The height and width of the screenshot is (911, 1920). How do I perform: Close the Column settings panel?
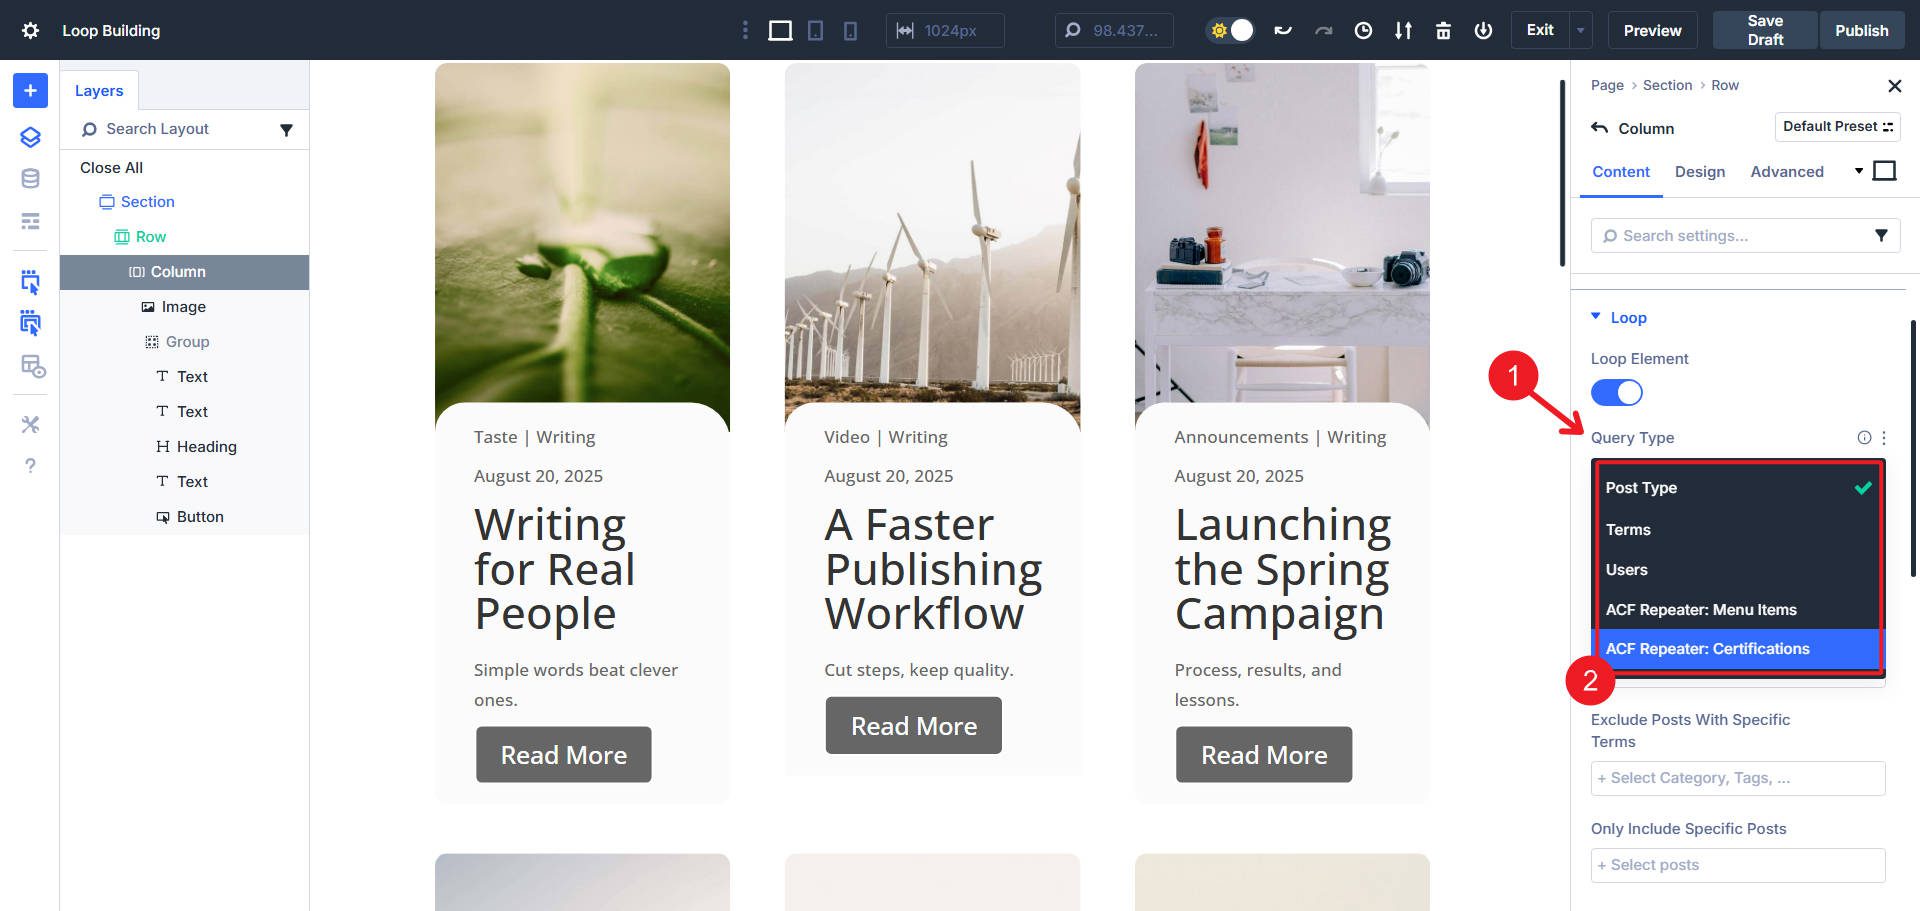pyautogui.click(x=1894, y=86)
